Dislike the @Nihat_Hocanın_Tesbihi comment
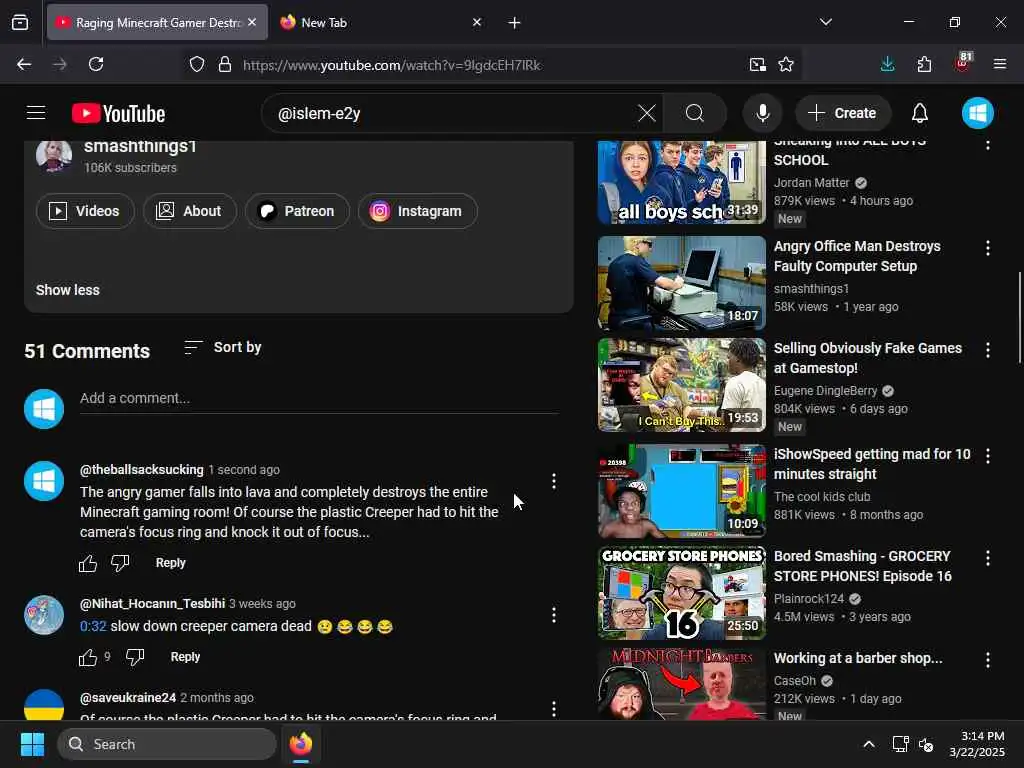The height and width of the screenshot is (768, 1024). [135, 657]
